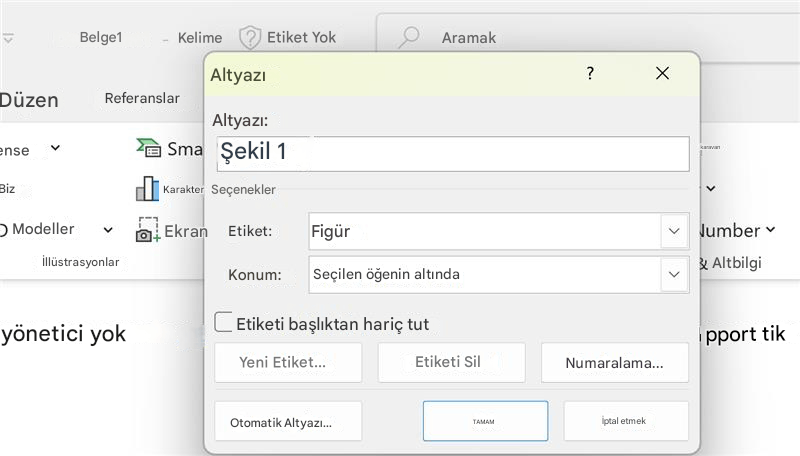800x456 pixels.
Task: Close the Altyazı dialog with X
Action: [x=662, y=73]
